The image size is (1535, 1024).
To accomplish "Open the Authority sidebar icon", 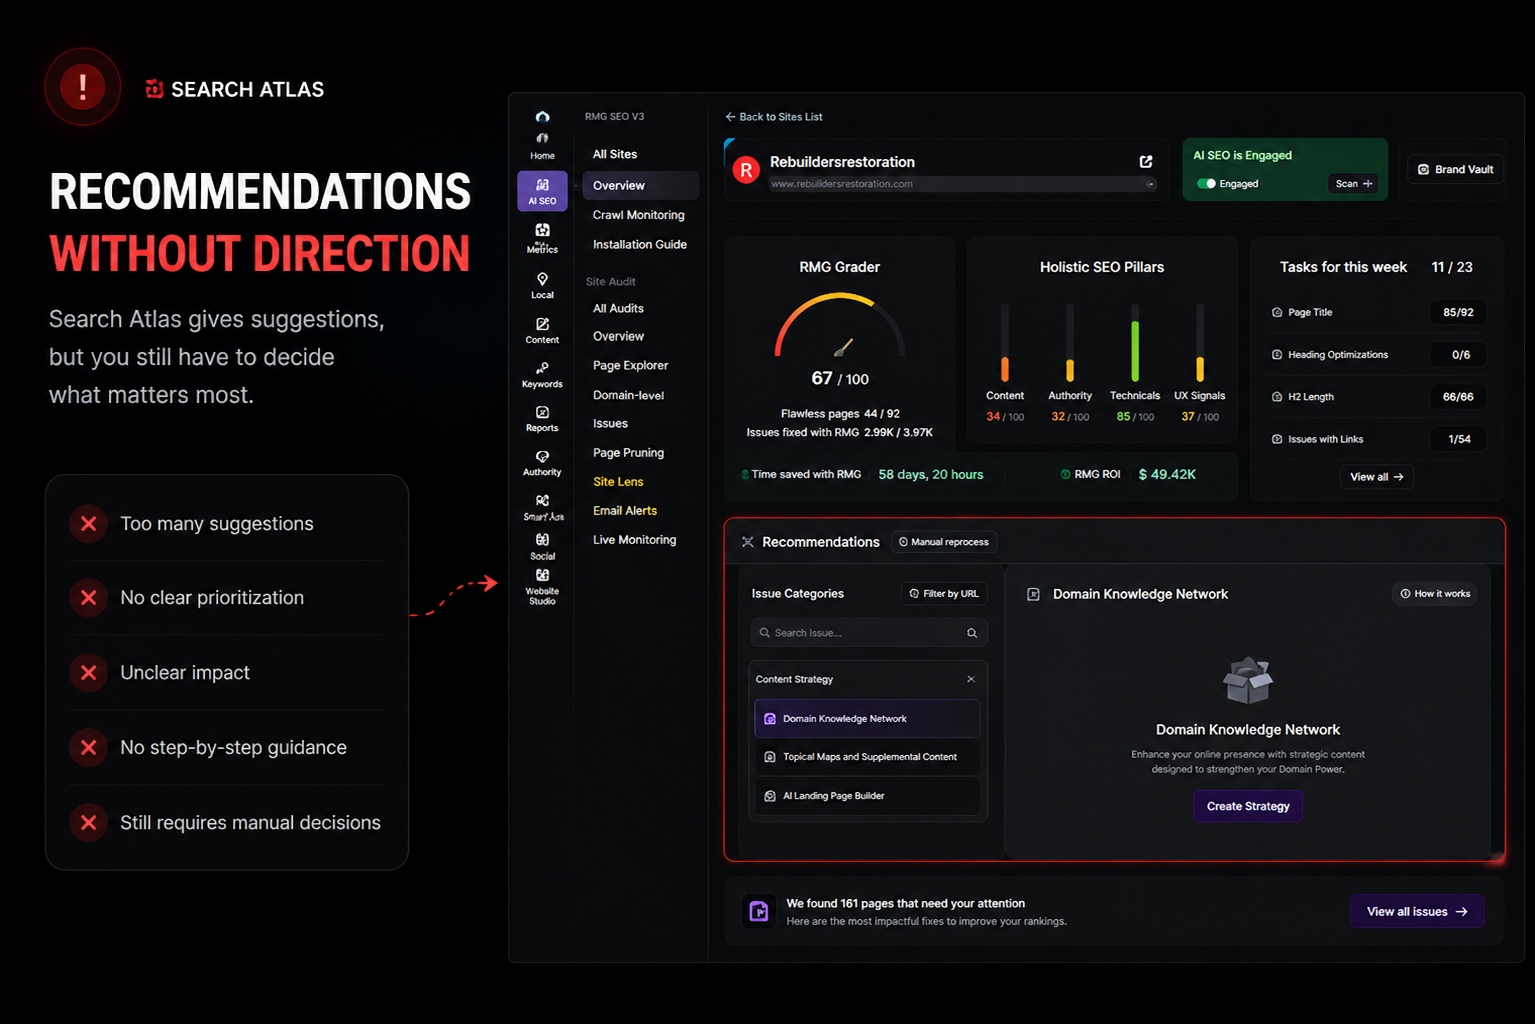I will [x=542, y=462].
